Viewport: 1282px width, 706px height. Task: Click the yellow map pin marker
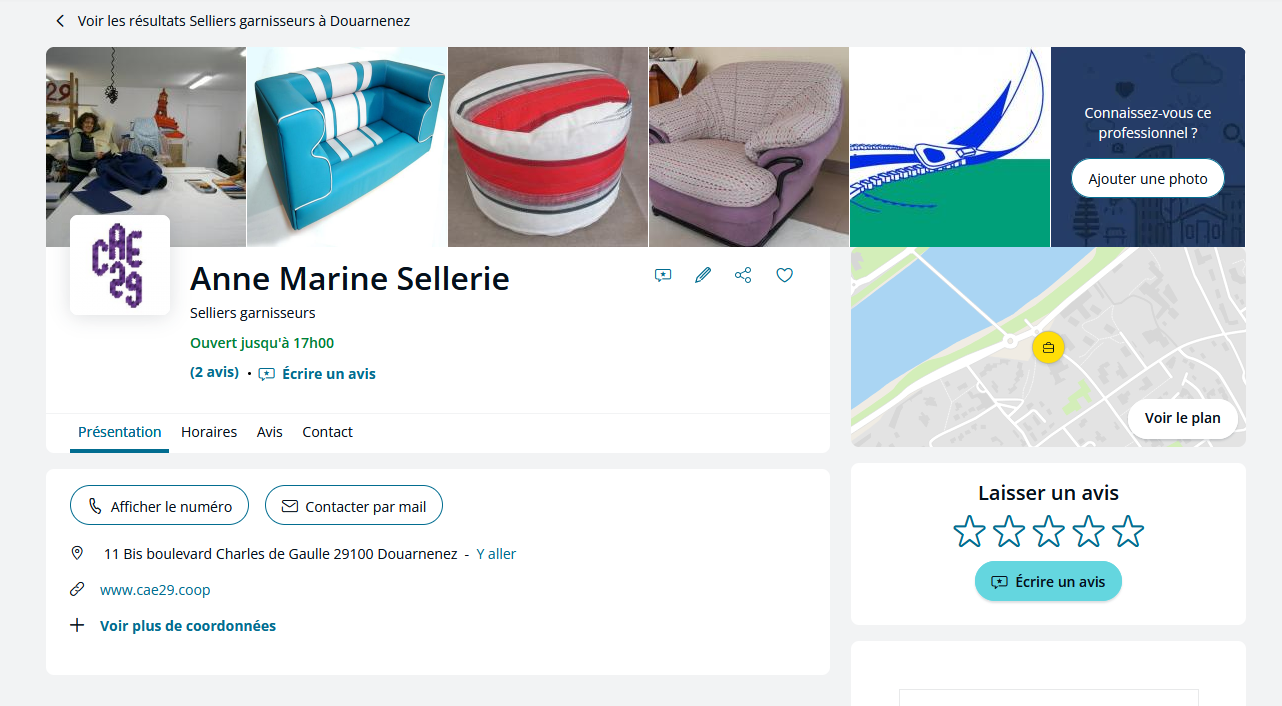(1048, 347)
